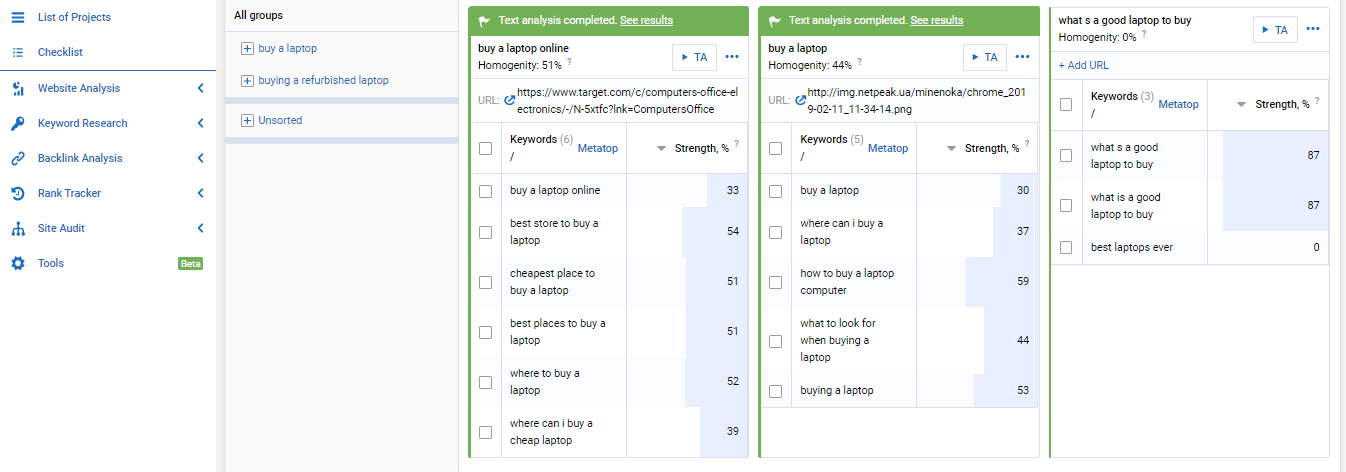This screenshot has height=472, width=1346.
Task: Expand the 'buy a laptop' group tree node
Action: point(247,48)
